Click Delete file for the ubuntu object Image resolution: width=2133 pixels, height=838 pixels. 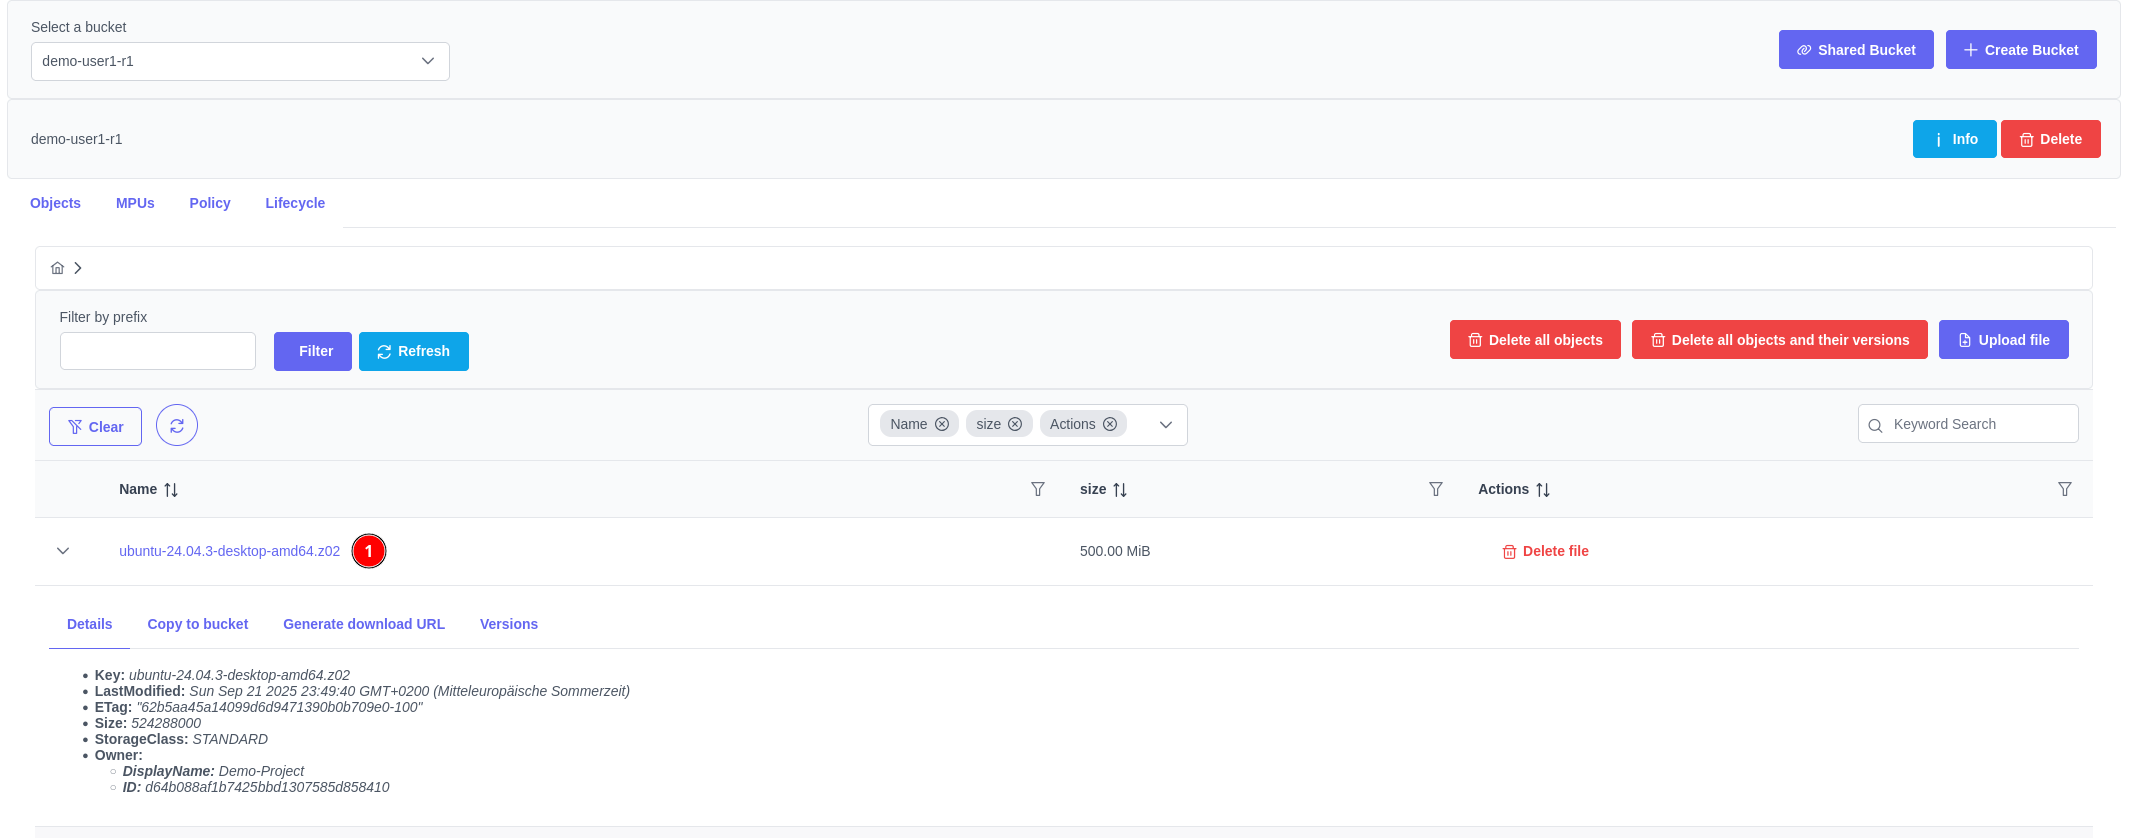pos(1546,551)
